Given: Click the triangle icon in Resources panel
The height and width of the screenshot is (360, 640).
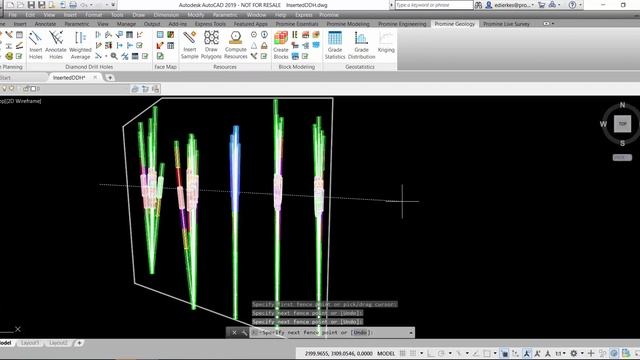Looking at the screenshot, I should pos(254,45).
